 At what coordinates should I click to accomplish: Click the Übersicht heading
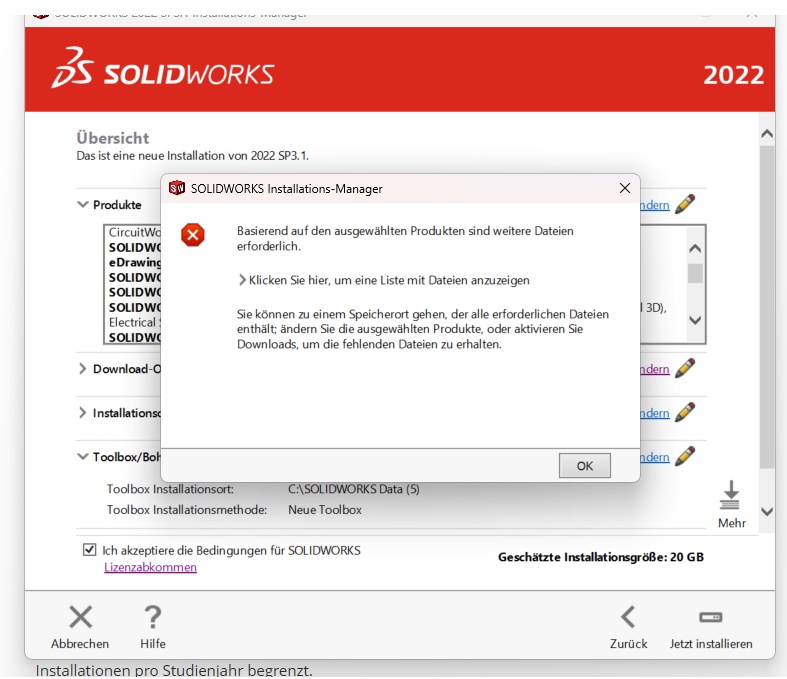[113, 138]
